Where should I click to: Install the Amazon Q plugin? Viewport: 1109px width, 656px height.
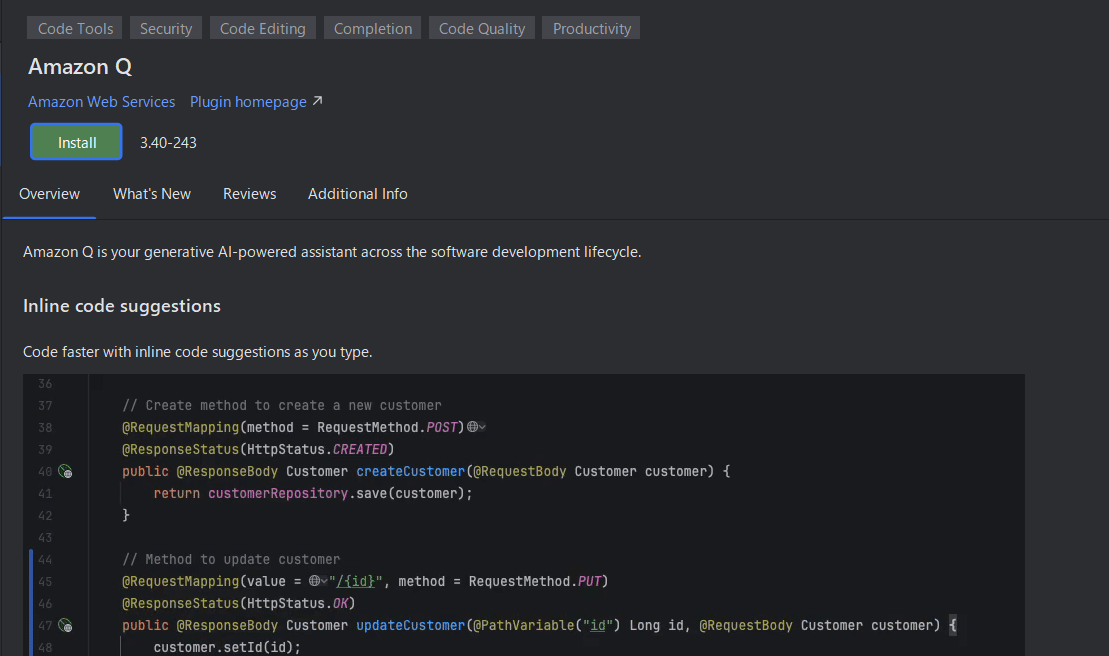point(76,142)
